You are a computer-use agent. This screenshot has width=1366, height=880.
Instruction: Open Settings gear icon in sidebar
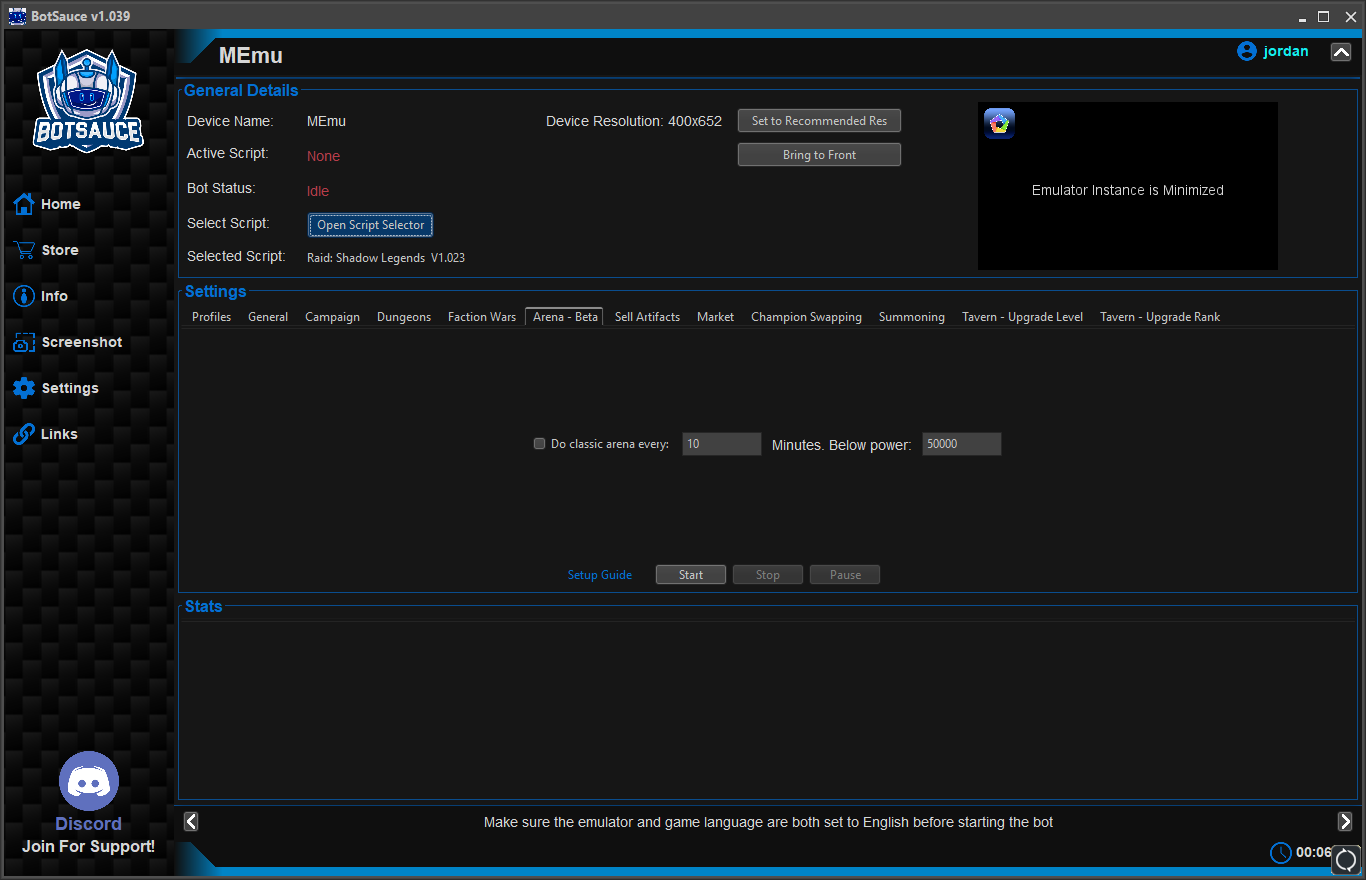24,388
